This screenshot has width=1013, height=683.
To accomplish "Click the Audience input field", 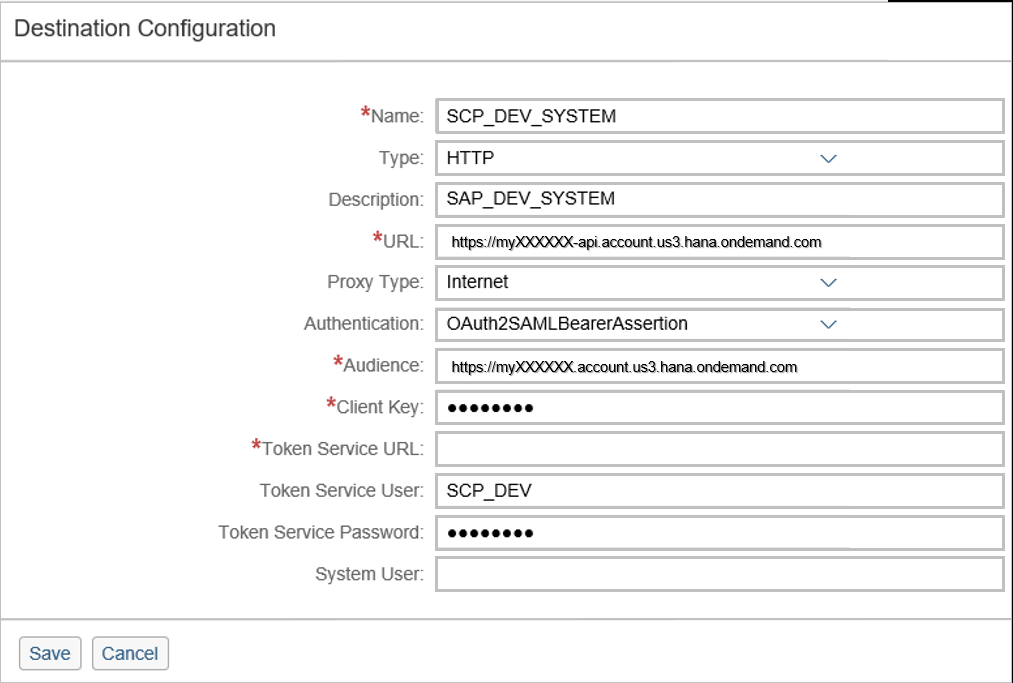I will (x=720, y=366).
